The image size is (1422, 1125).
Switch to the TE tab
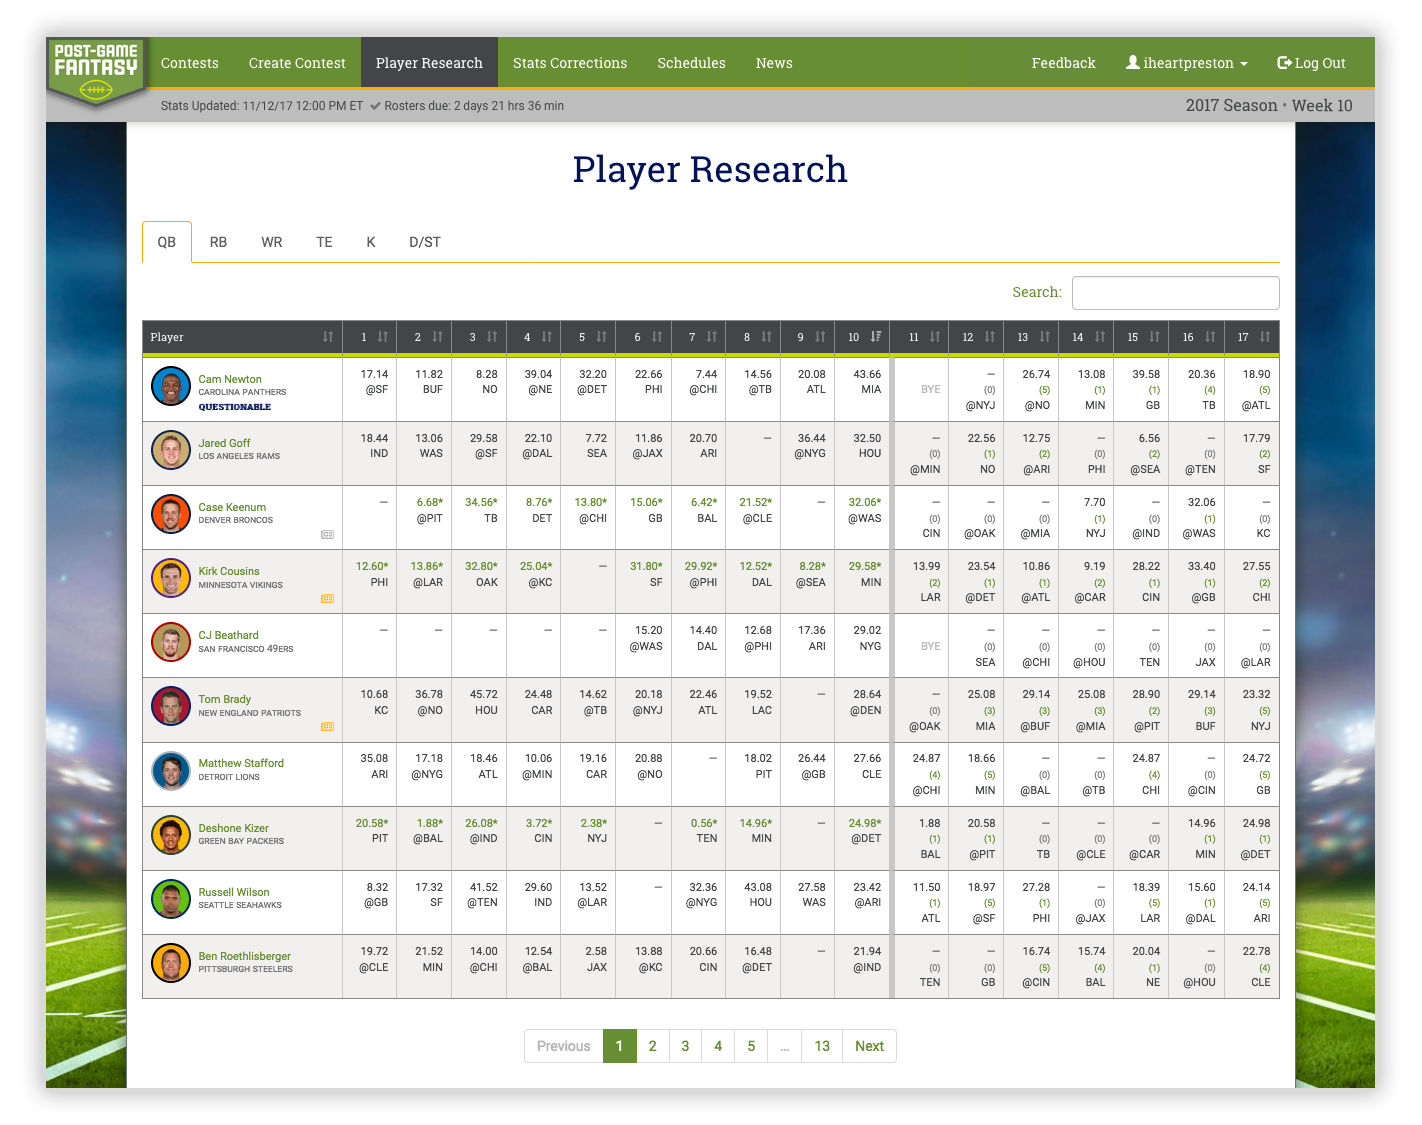tap(324, 242)
